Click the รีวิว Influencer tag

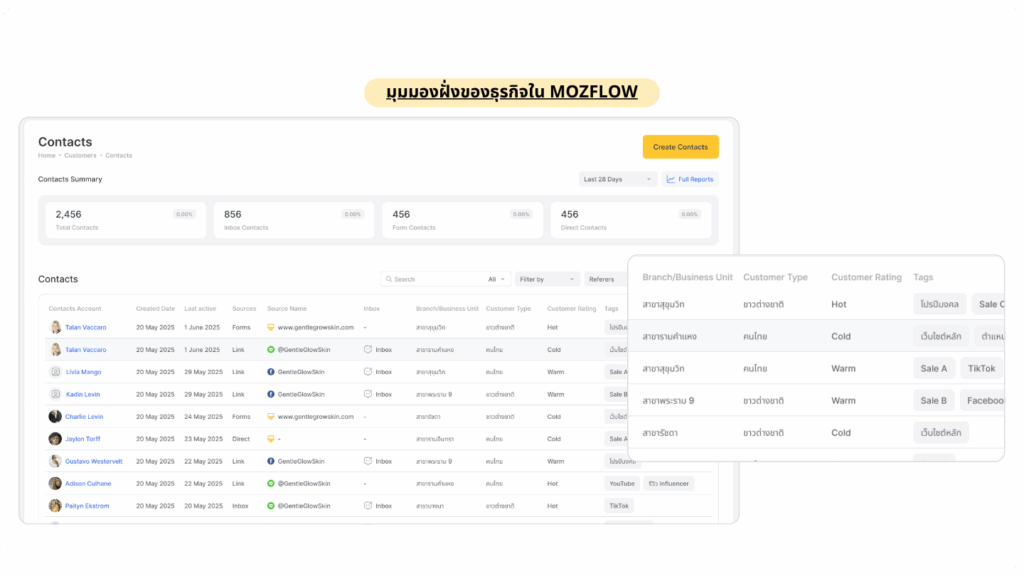(669, 483)
